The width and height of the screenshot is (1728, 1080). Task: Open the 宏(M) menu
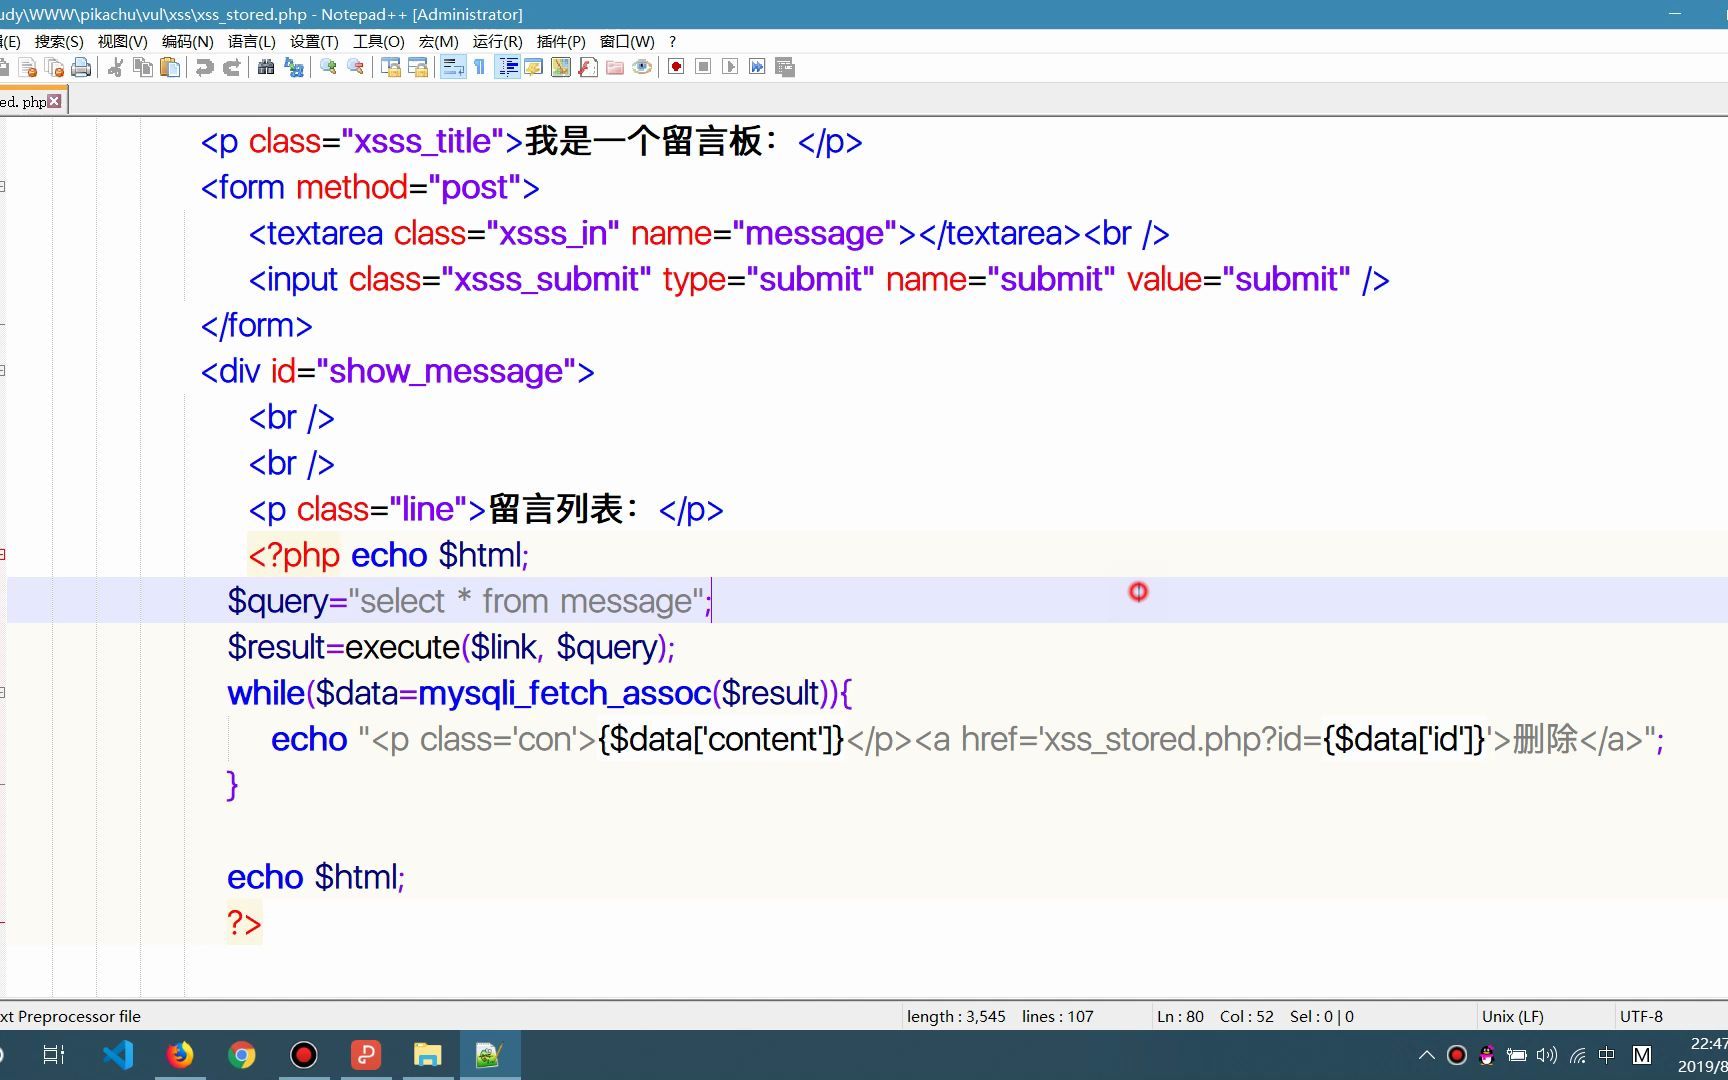coord(438,41)
